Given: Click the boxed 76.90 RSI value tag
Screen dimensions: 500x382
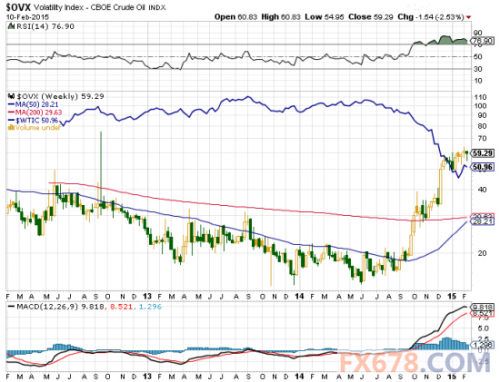Looking at the screenshot, I should (482, 41).
